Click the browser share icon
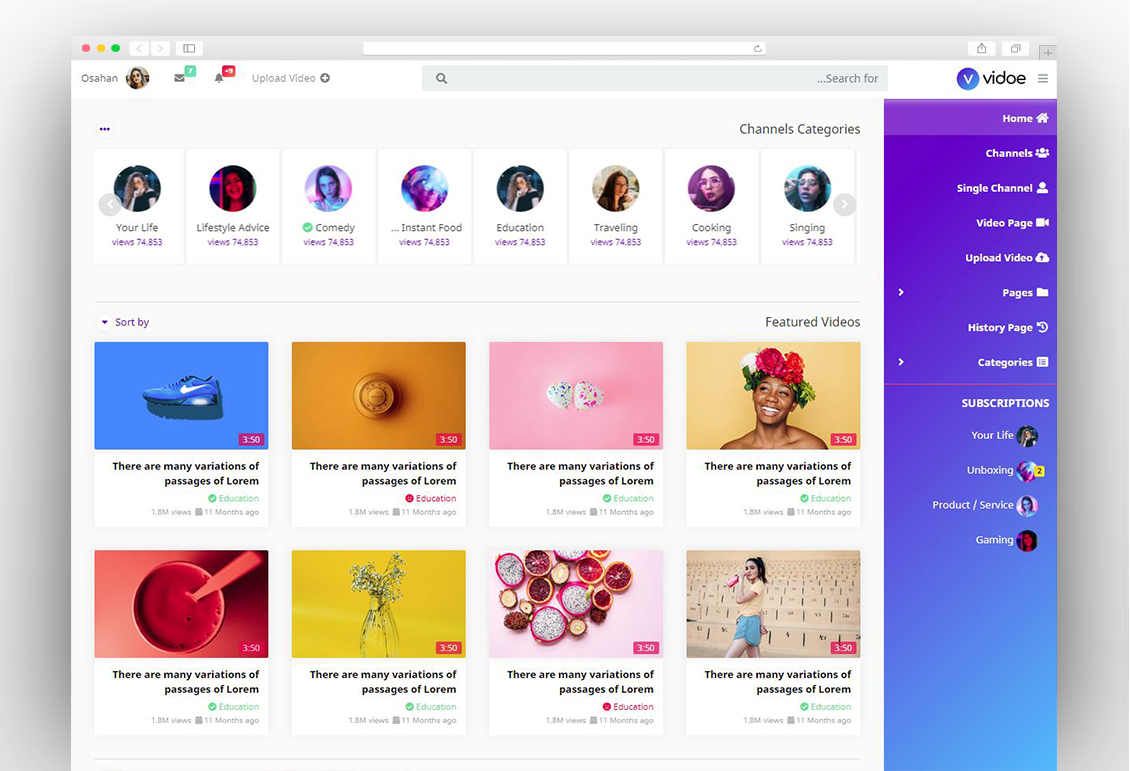1130x771 pixels. point(981,48)
